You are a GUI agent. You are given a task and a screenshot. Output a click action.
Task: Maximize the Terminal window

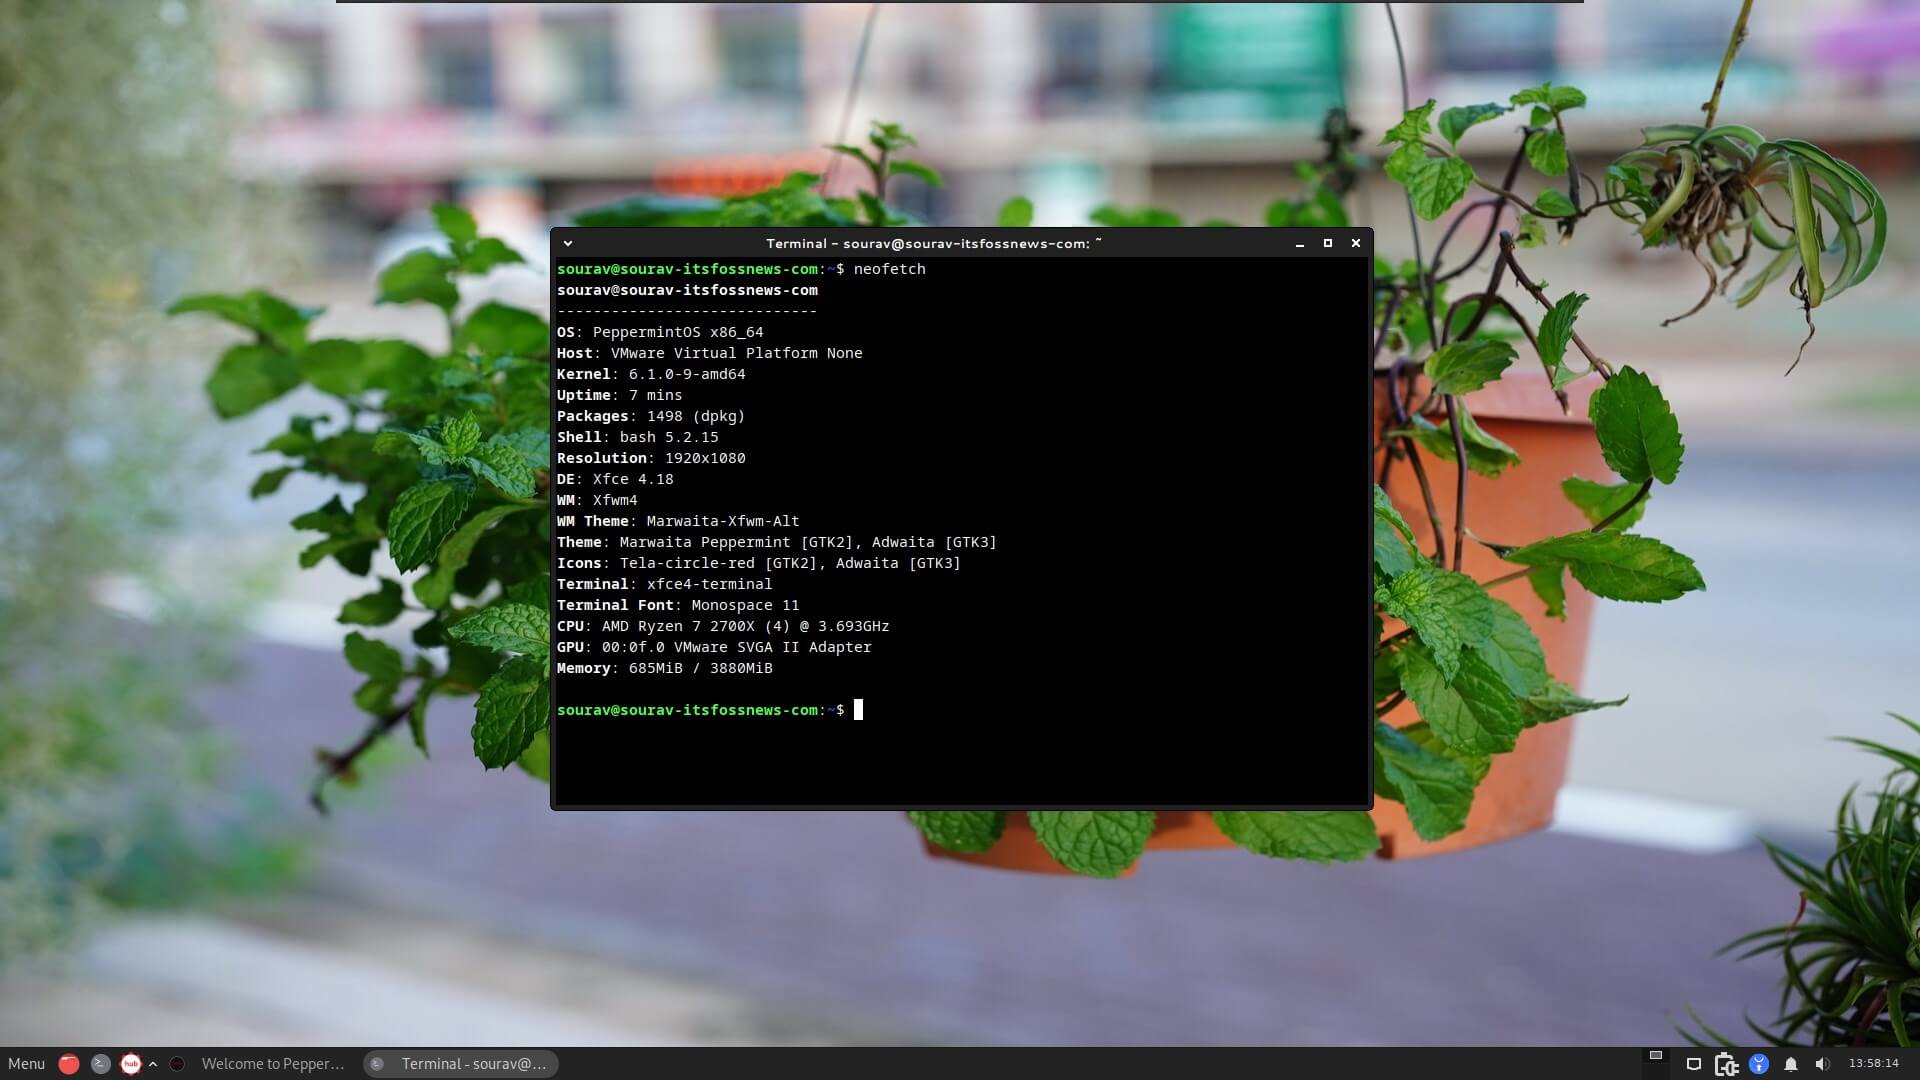coord(1328,243)
